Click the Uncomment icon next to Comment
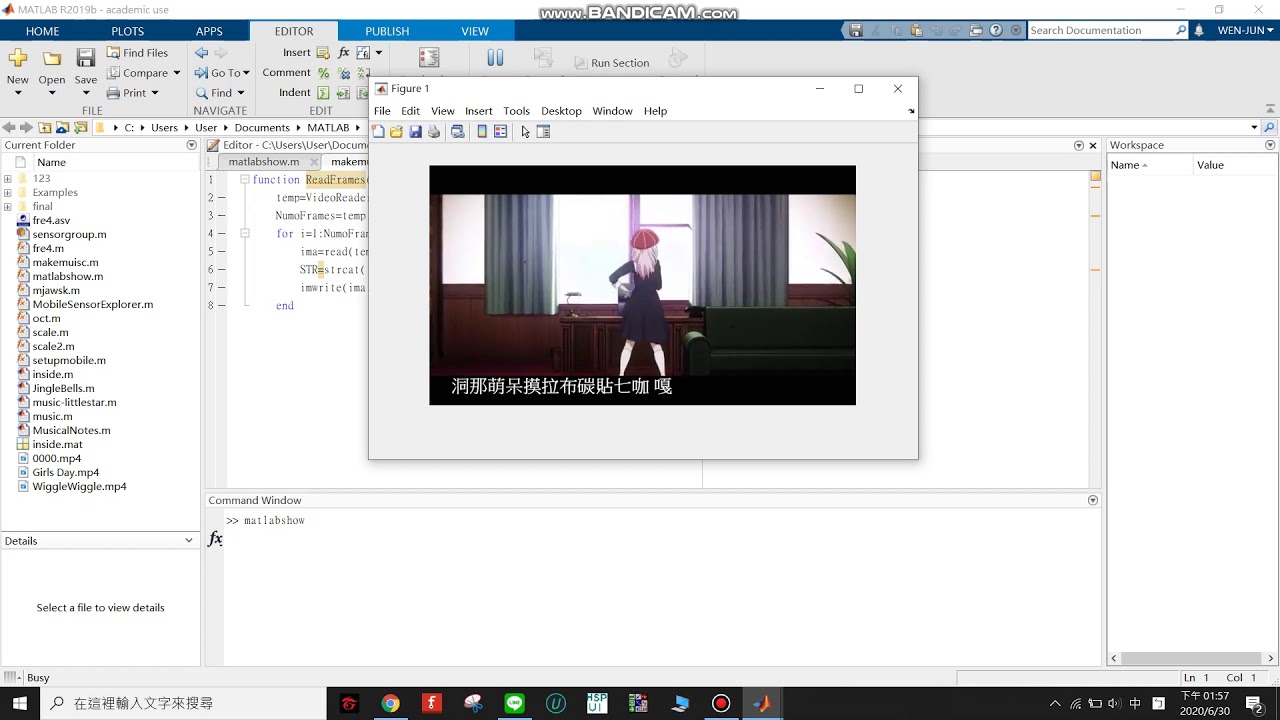Viewport: 1280px width, 720px height. [x=344, y=73]
